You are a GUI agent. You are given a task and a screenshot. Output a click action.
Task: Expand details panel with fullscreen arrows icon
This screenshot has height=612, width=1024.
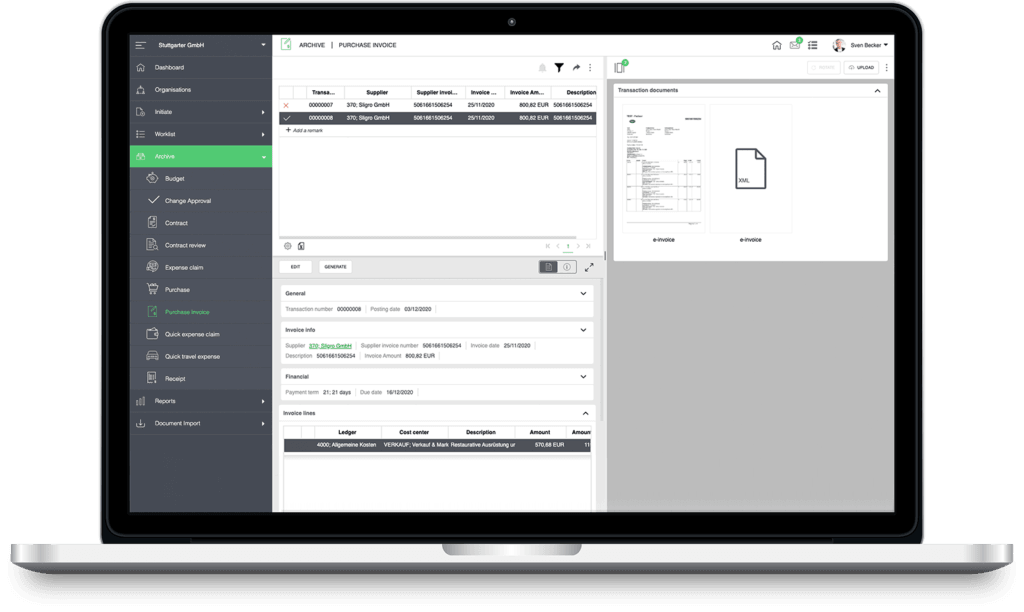[x=589, y=267]
